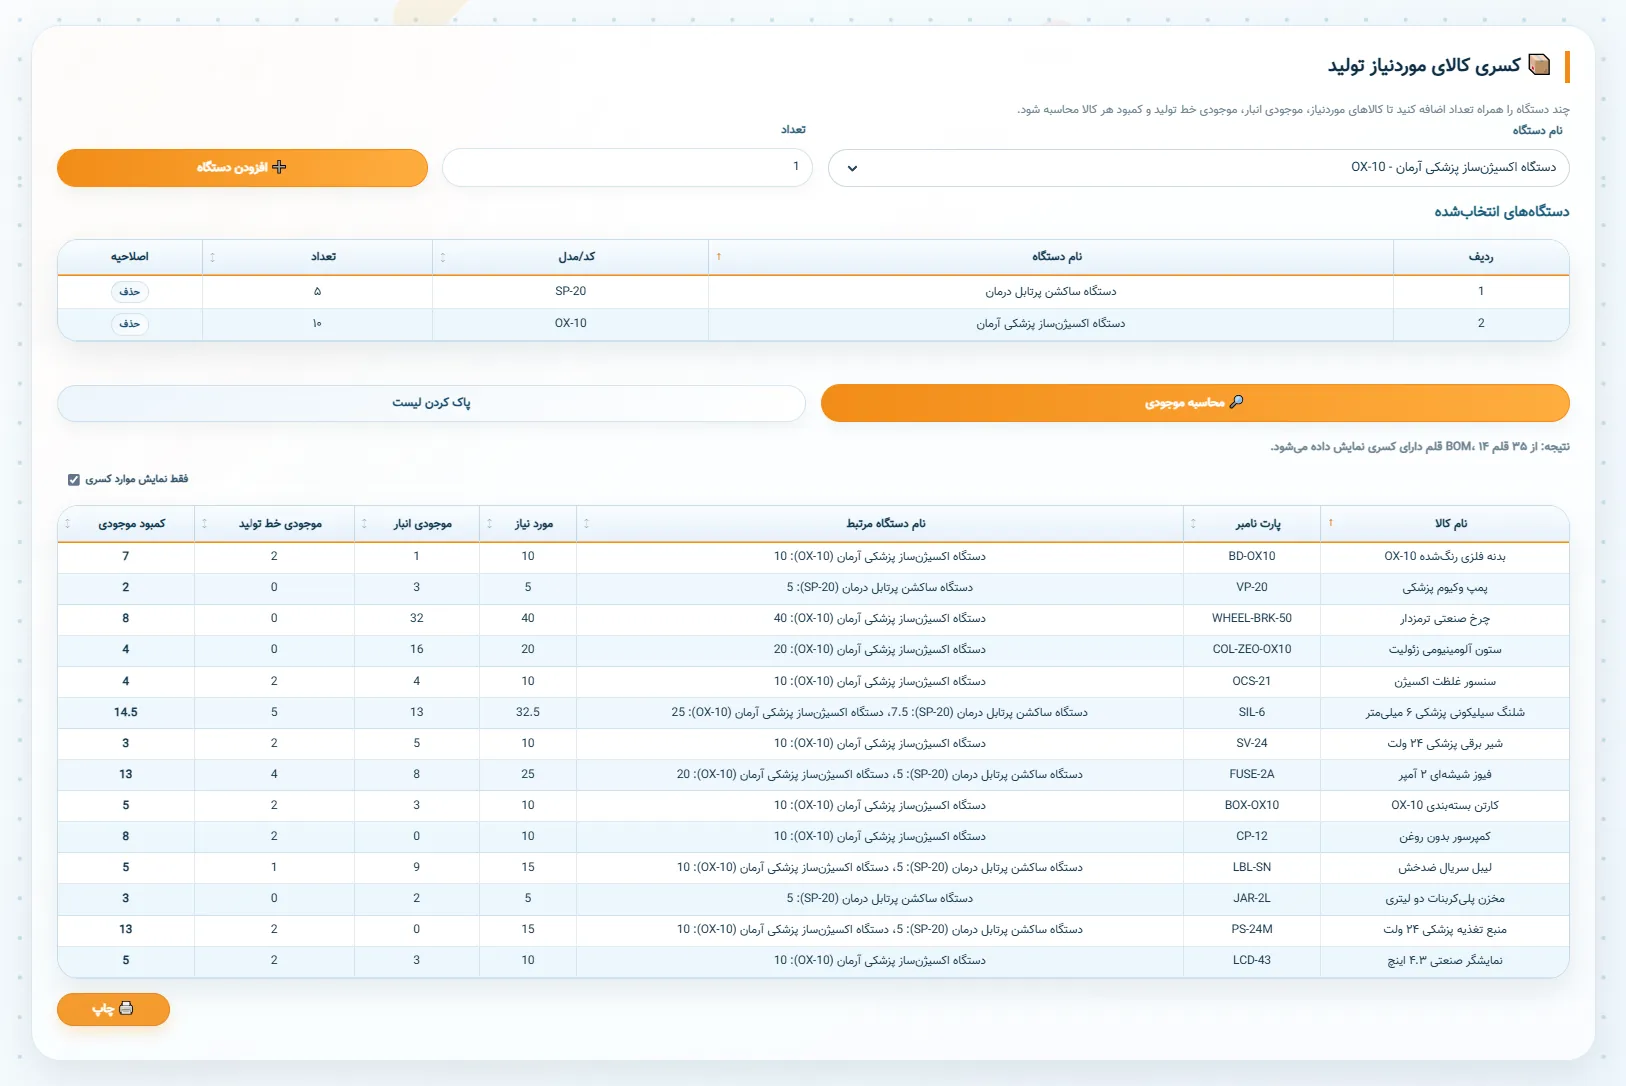
Task: Delete the OX-10 device row with حذف
Action: pos(130,323)
